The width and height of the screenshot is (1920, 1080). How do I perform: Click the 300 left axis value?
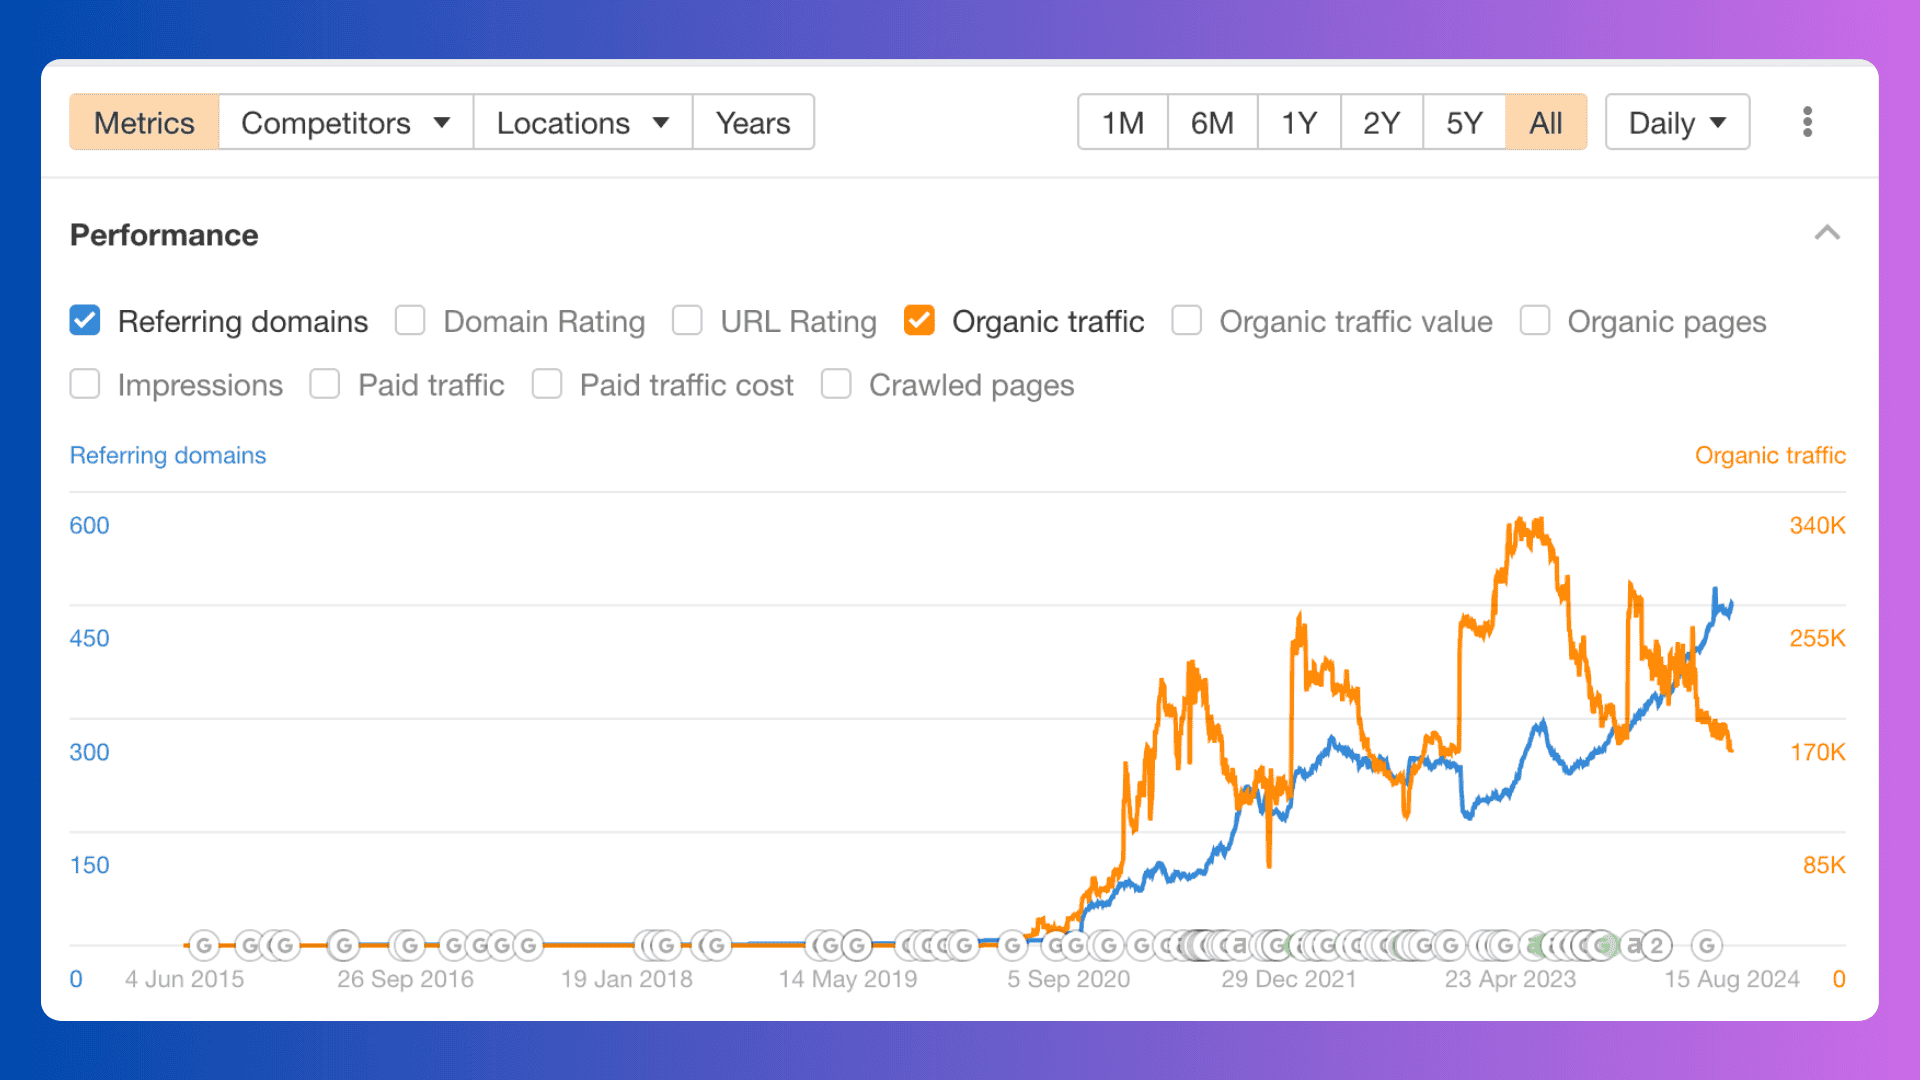[x=89, y=752]
